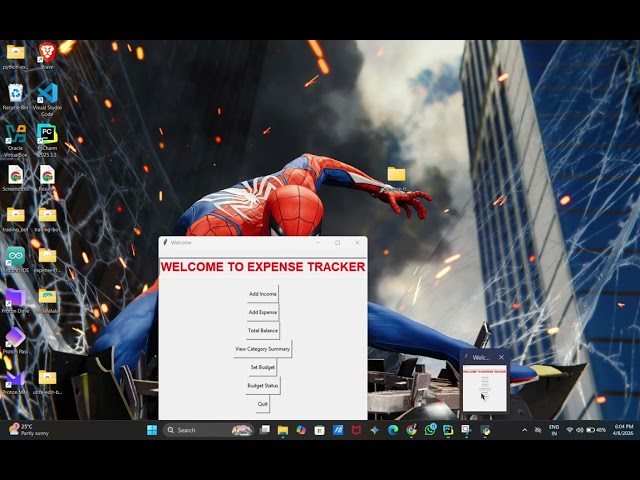Select the expense-tr... folder on the desktop
The height and width of the screenshot is (480, 640).
(47, 260)
